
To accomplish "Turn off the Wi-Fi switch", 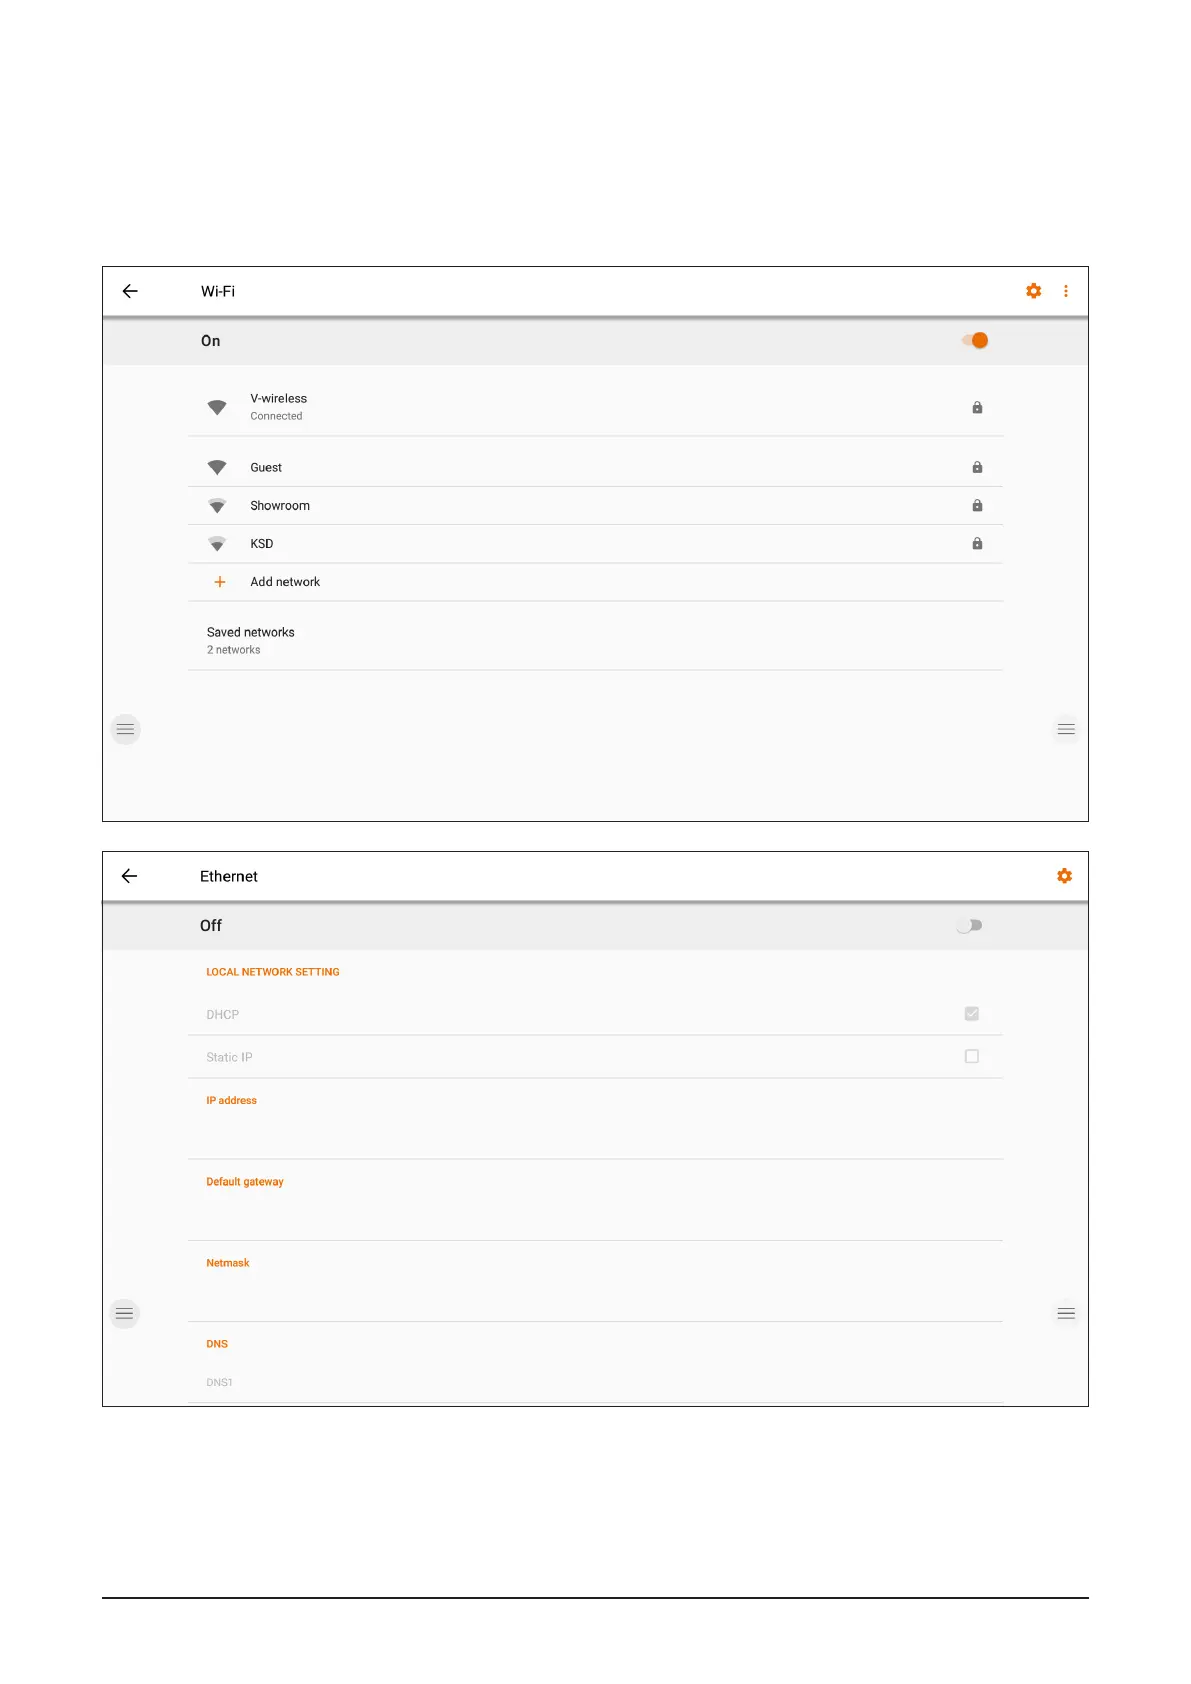I will pyautogui.click(x=975, y=341).
